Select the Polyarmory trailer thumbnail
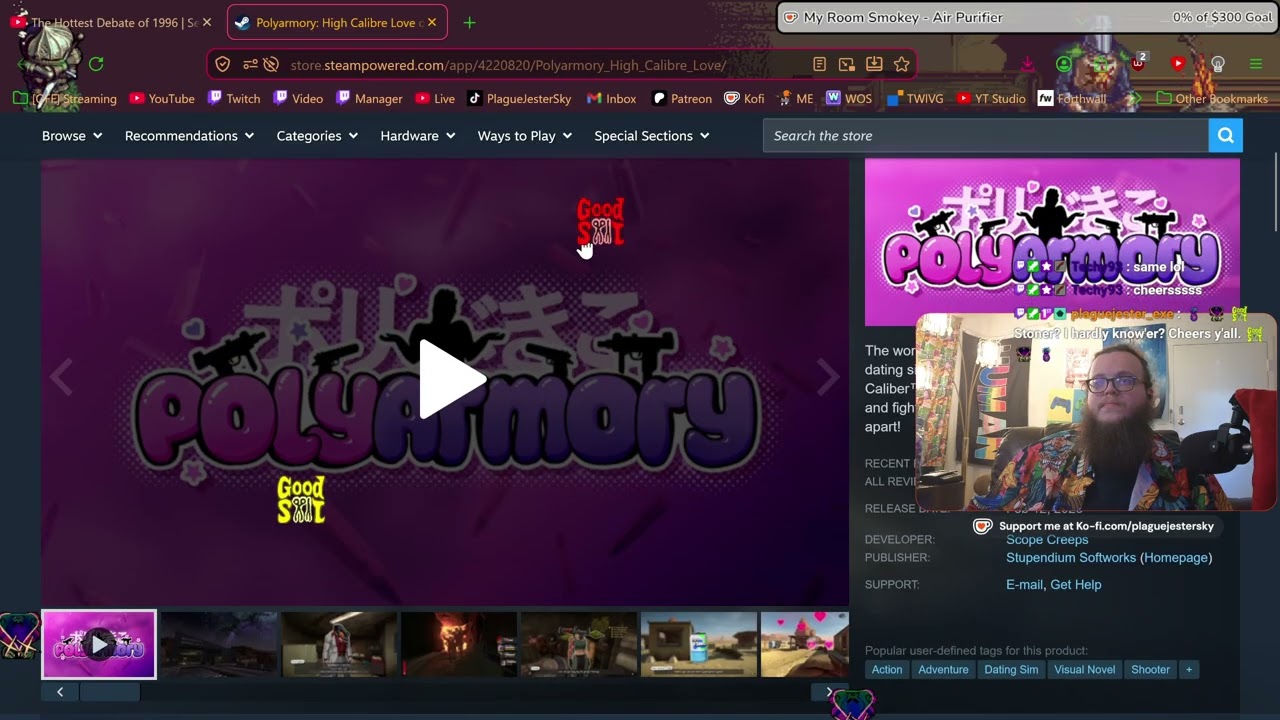Viewport: 1280px width, 720px height. 99,645
